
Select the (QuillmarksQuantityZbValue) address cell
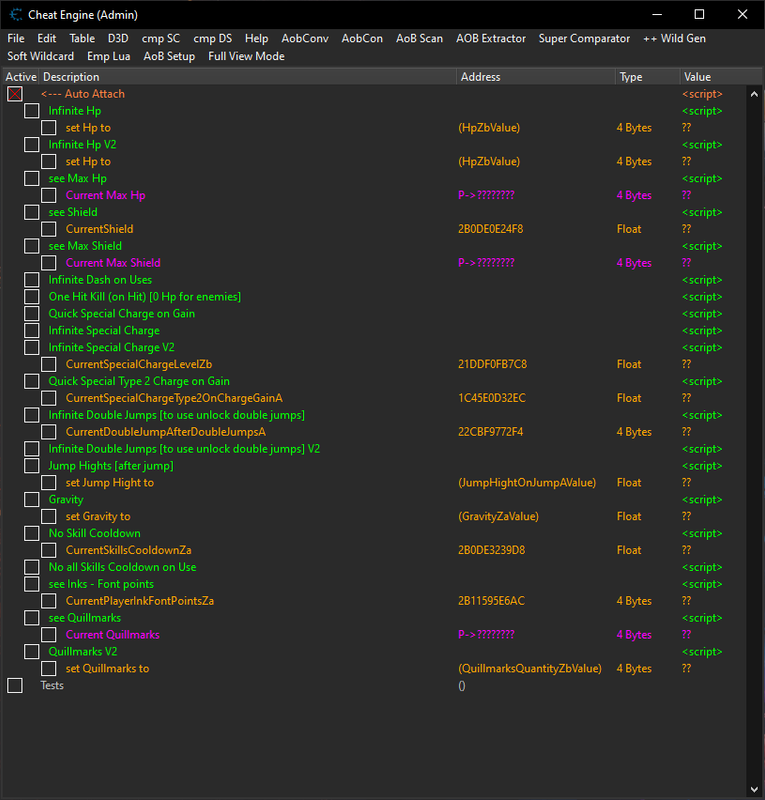tap(530, 668)
